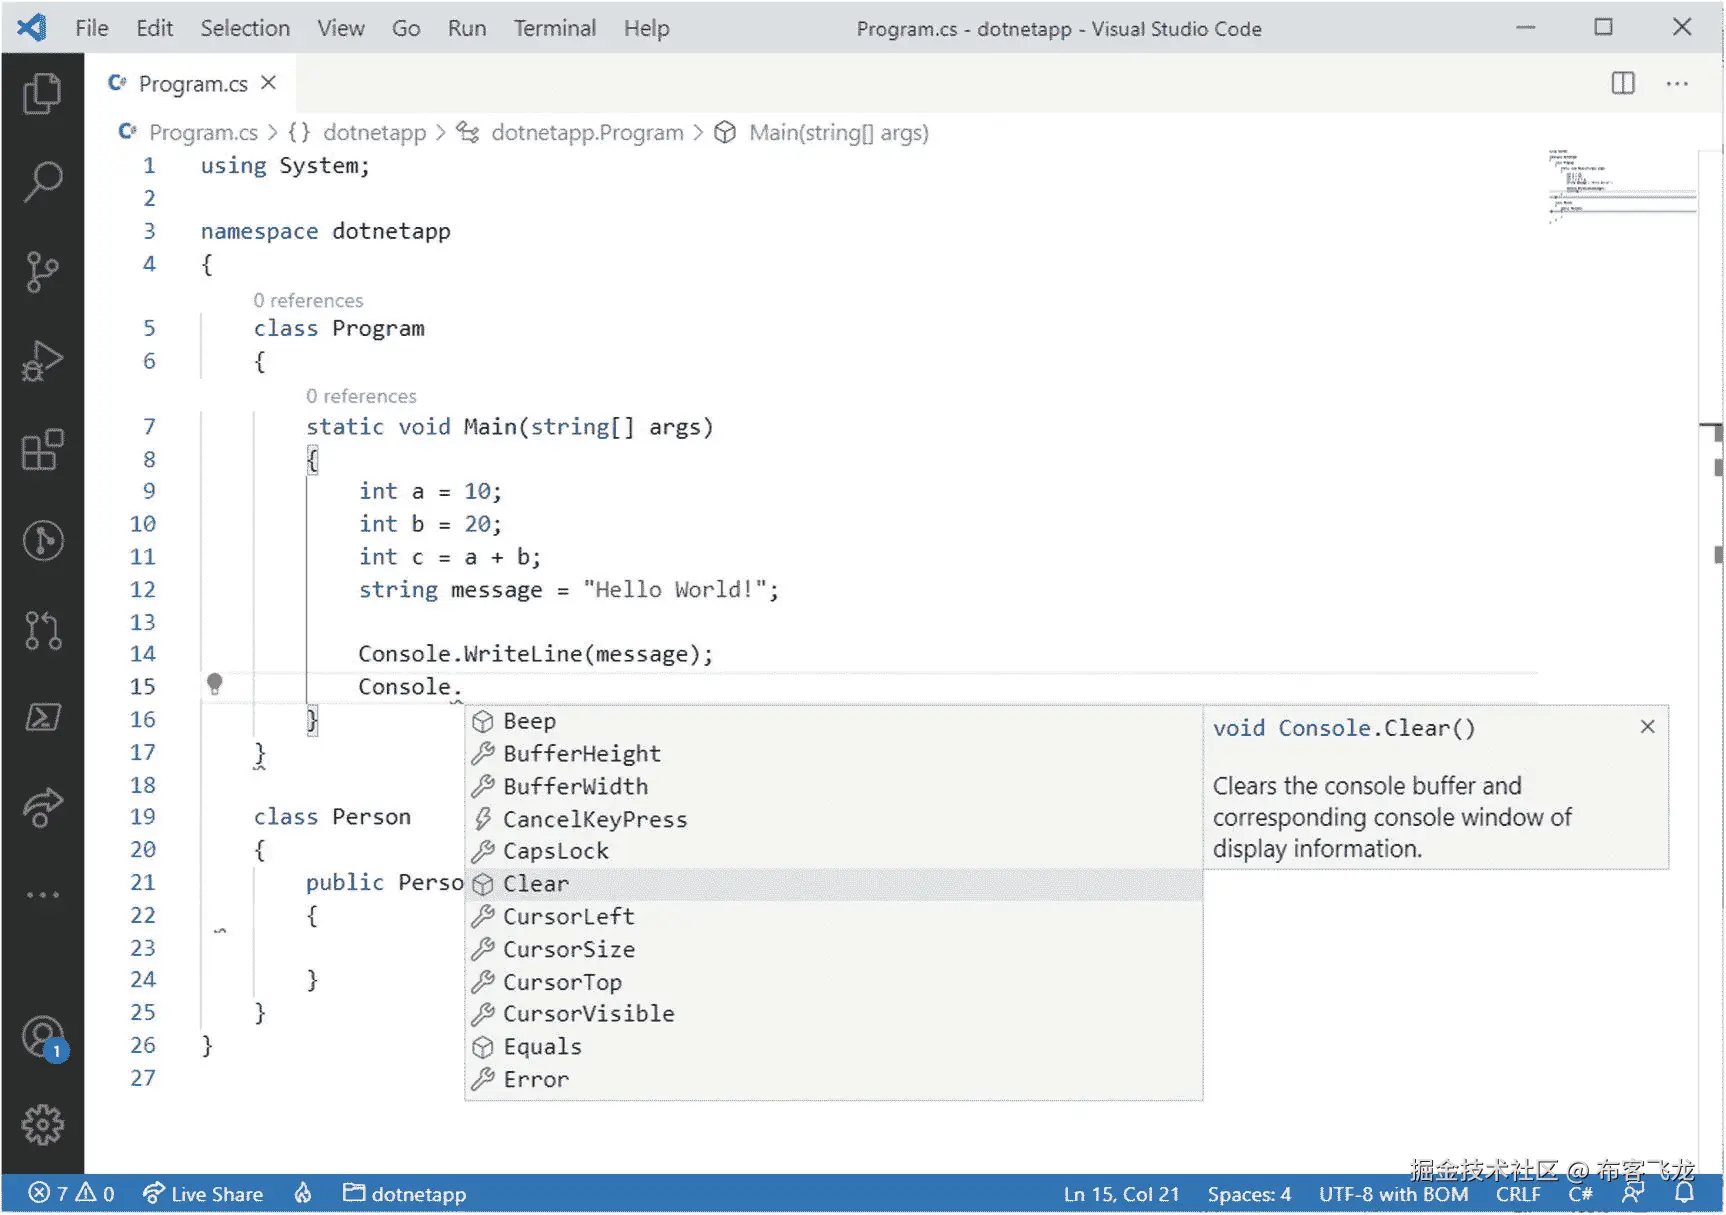Click the Live Share status bar button
1726x1215 pixels.
203,1193
